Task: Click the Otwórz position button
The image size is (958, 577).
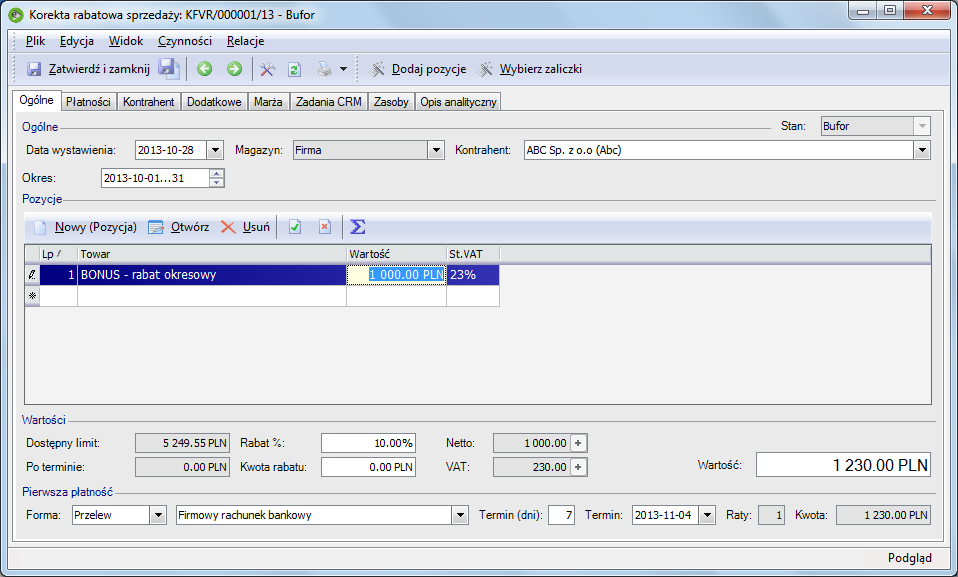Action: [179, 227]
